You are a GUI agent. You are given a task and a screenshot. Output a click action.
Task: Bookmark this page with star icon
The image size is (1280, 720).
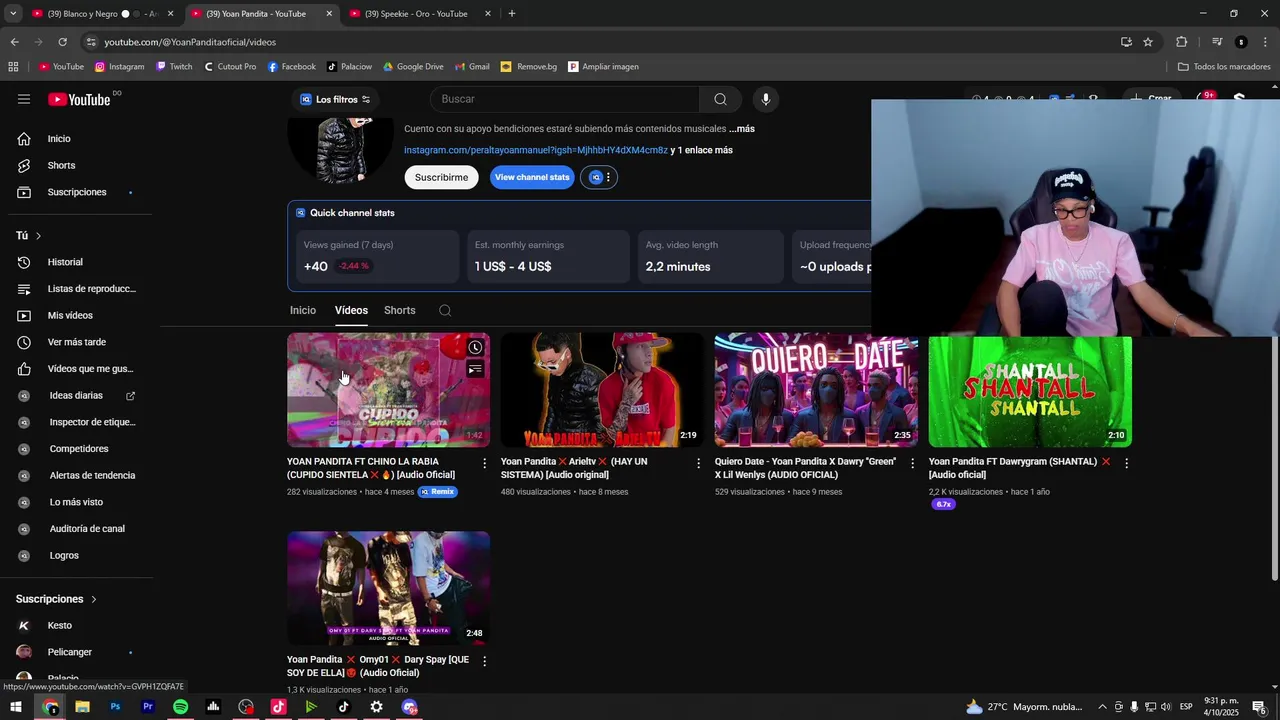(x=1148, y=42)
